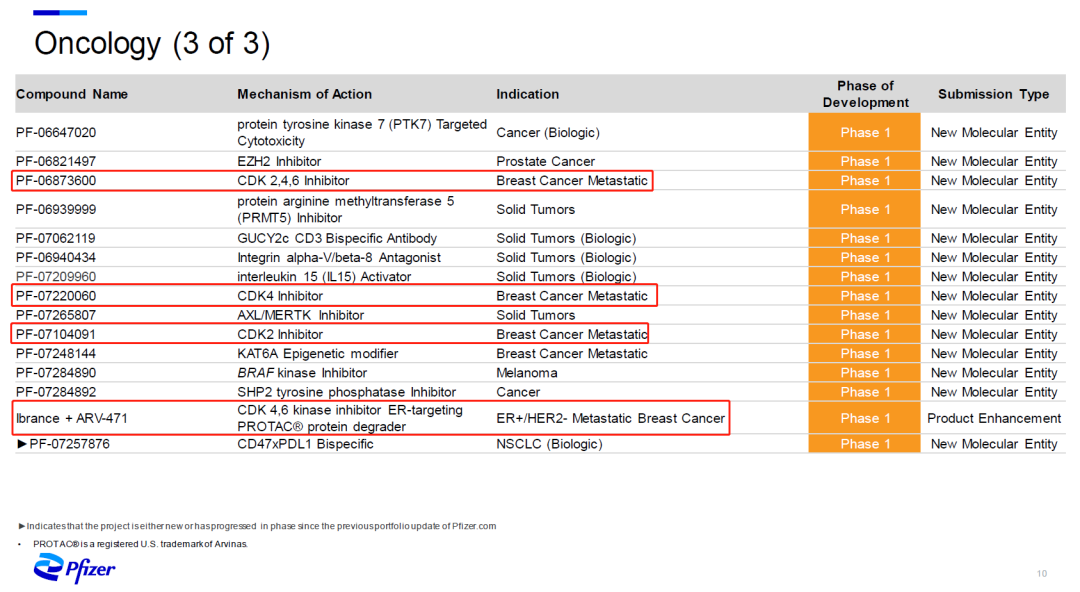Image resolution: width=1080 pixels, height=592 pixels.
Task: Click the PROTAC protein degrader mechanism
Action: click(x=350, y=418)
